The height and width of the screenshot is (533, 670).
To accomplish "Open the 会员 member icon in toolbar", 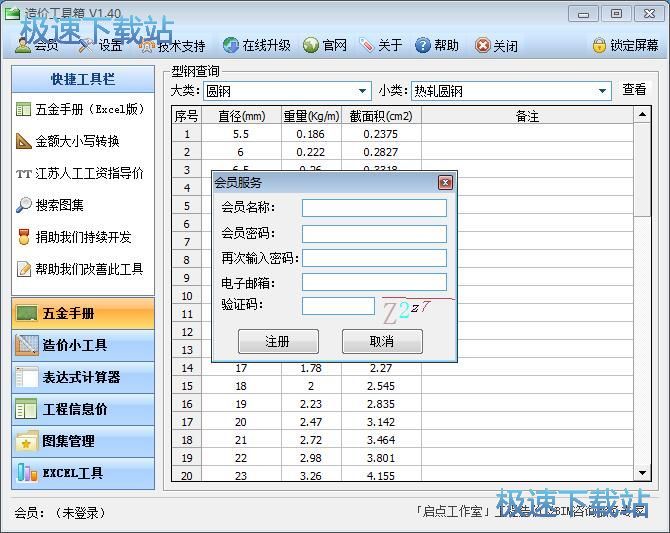I will [23, 44].
